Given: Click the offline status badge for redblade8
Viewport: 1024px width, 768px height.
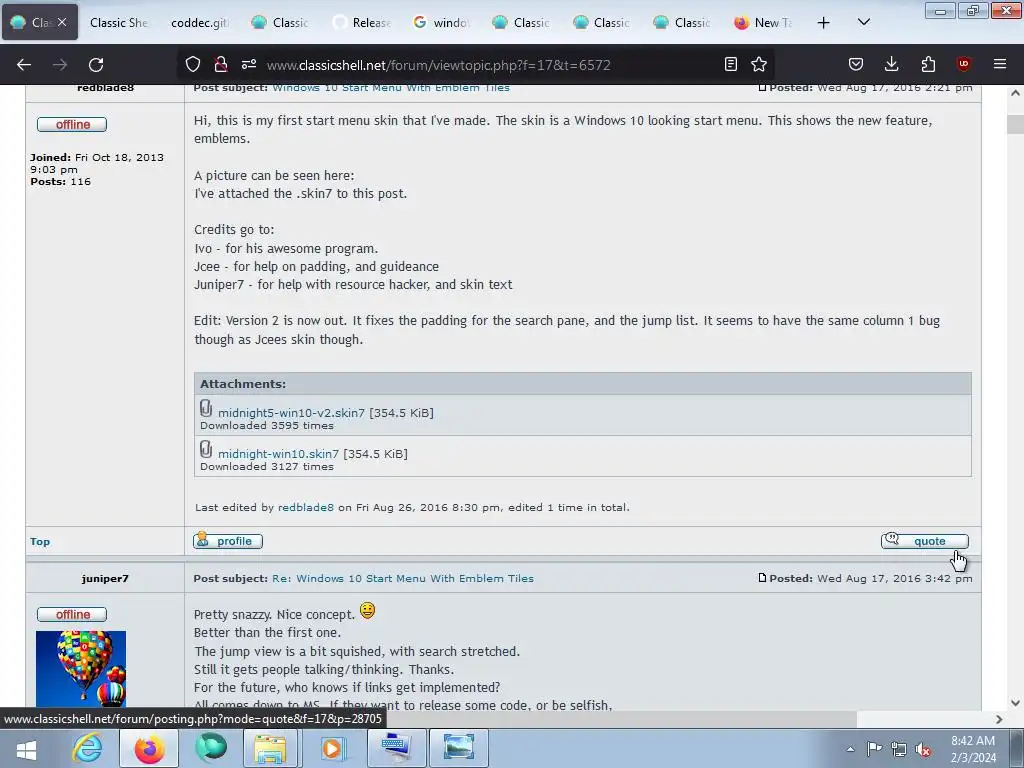Looking at the screenshot, I should [x=72, y=124].
